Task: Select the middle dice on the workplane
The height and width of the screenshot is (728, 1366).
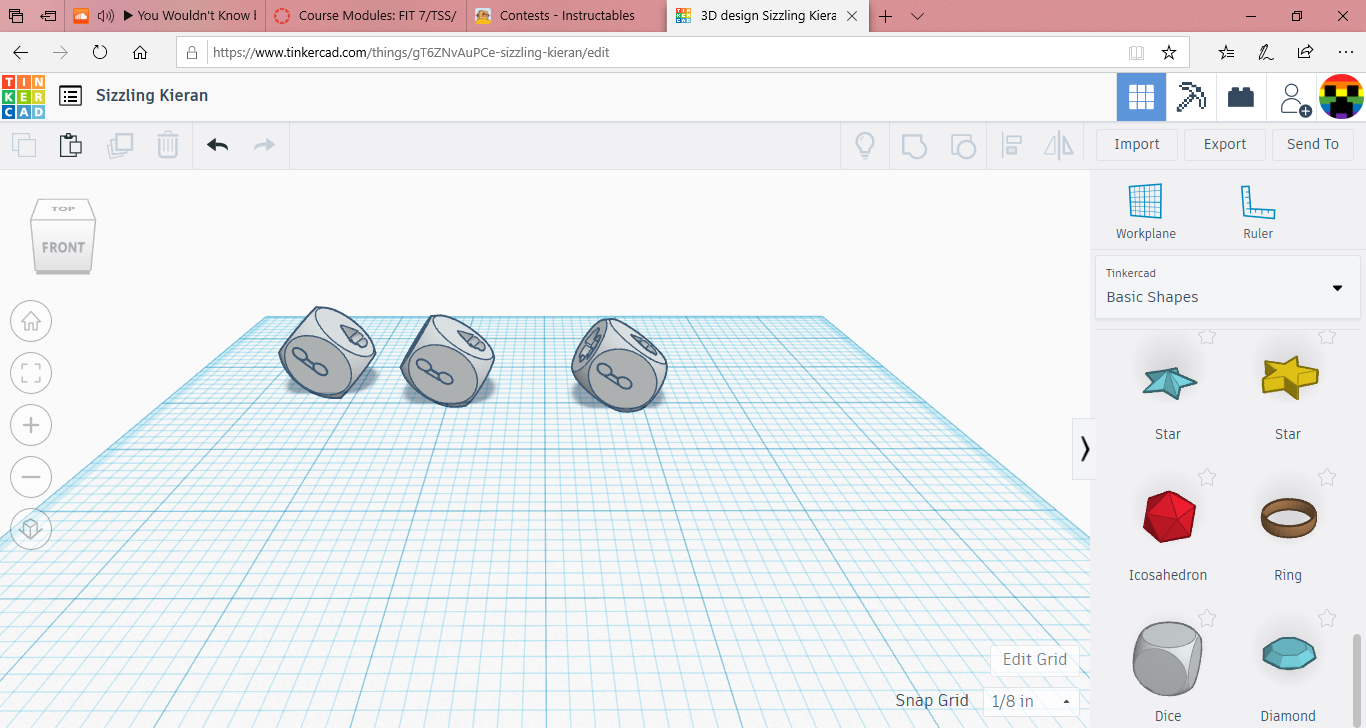Action: tap(446, 360)
